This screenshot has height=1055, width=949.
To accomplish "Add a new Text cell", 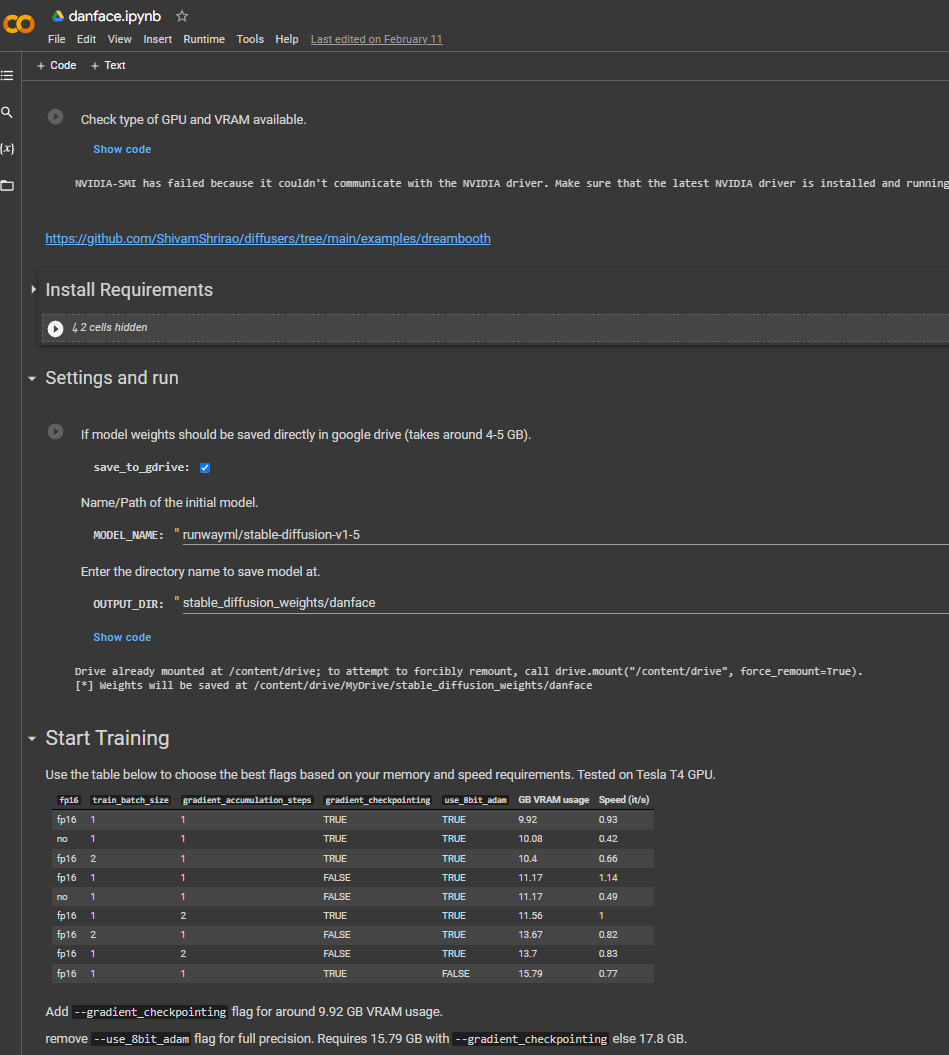I will (x=108, y=65).
